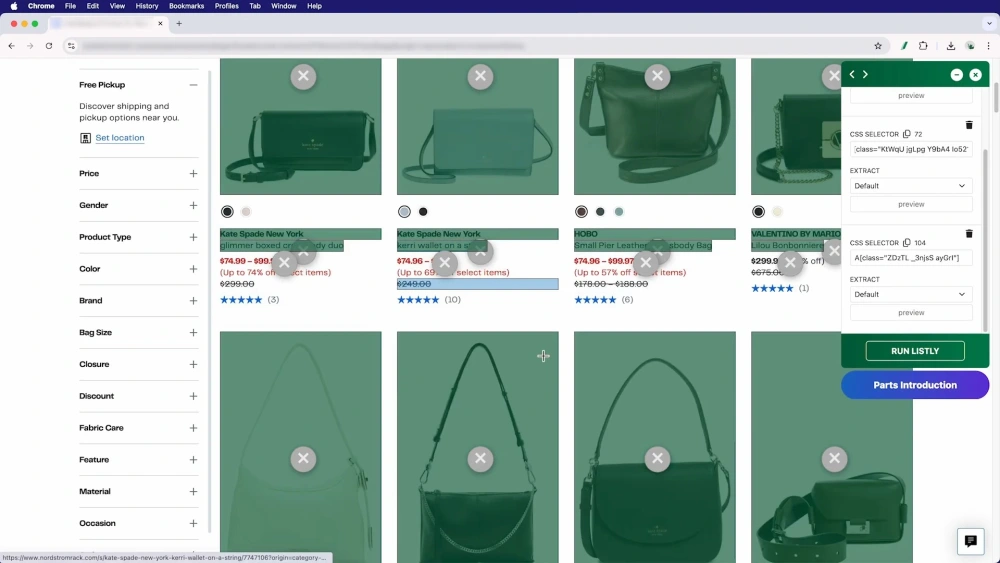Delete the selector 104 entry with trash icon
Screen dimensions: 1000x563
pyautogui.click(x=969, y=233)
